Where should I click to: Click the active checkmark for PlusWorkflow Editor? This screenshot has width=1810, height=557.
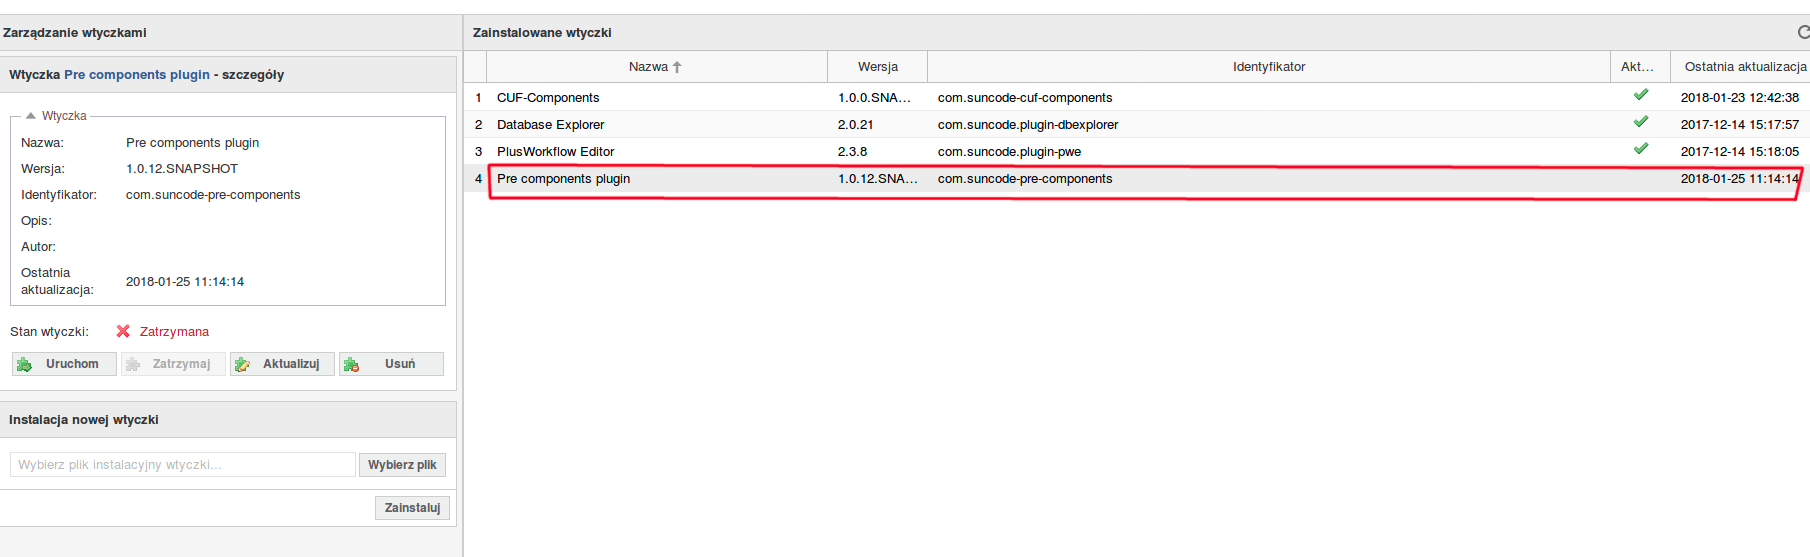click(1640, 149)
